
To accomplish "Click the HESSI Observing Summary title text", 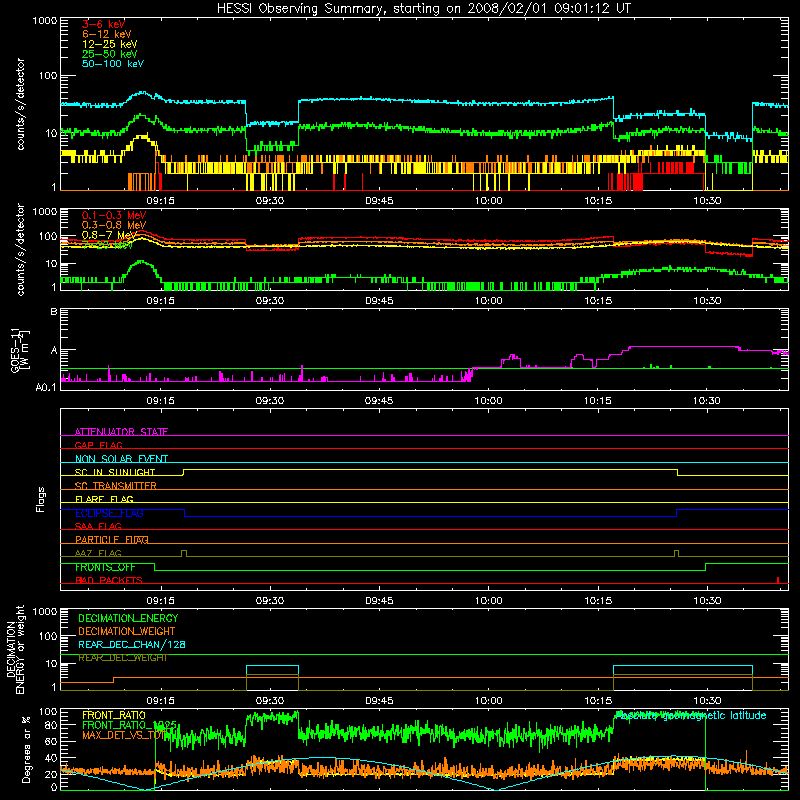I will pos(424,9).
